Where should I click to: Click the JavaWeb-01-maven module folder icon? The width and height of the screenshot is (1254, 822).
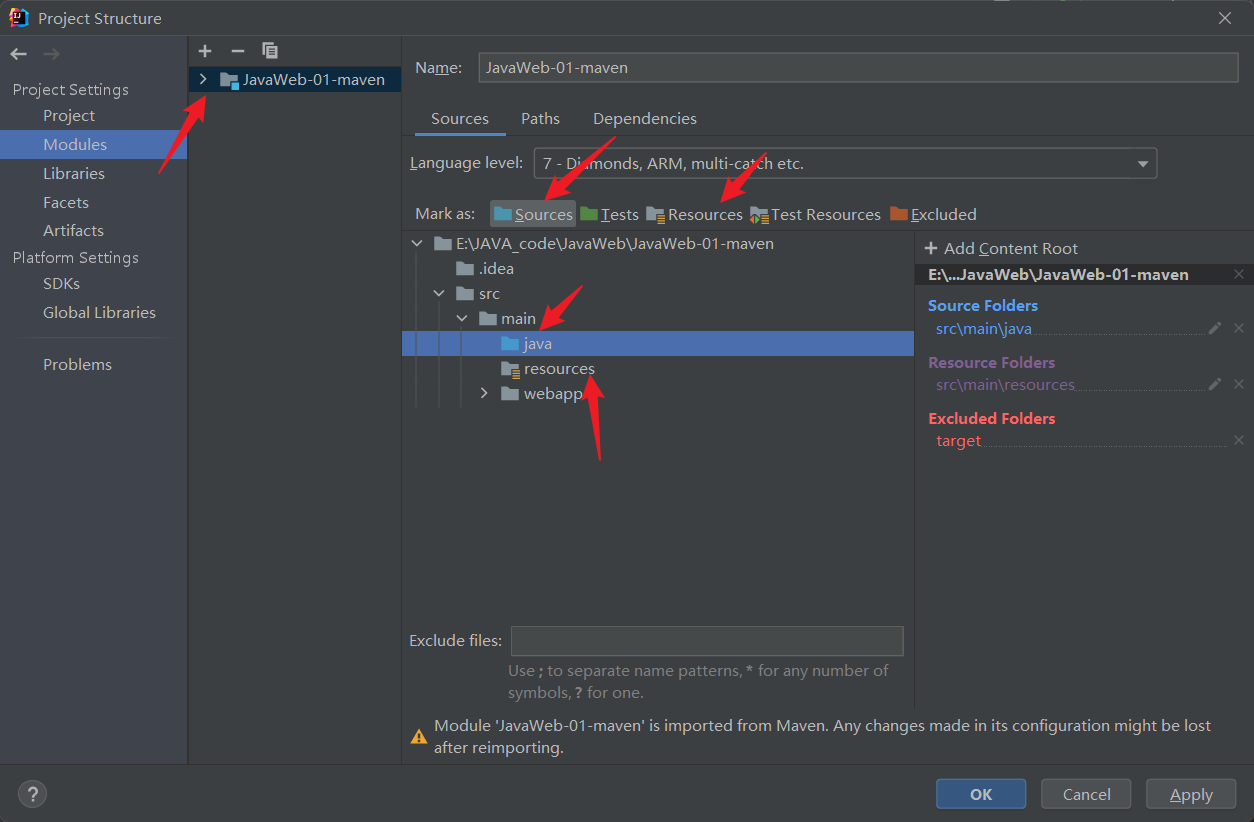pos(229,80)
